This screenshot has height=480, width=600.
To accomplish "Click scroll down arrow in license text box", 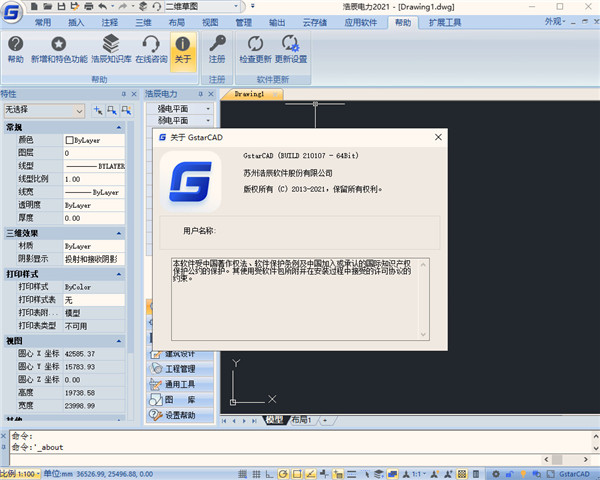I will (423, 334).
